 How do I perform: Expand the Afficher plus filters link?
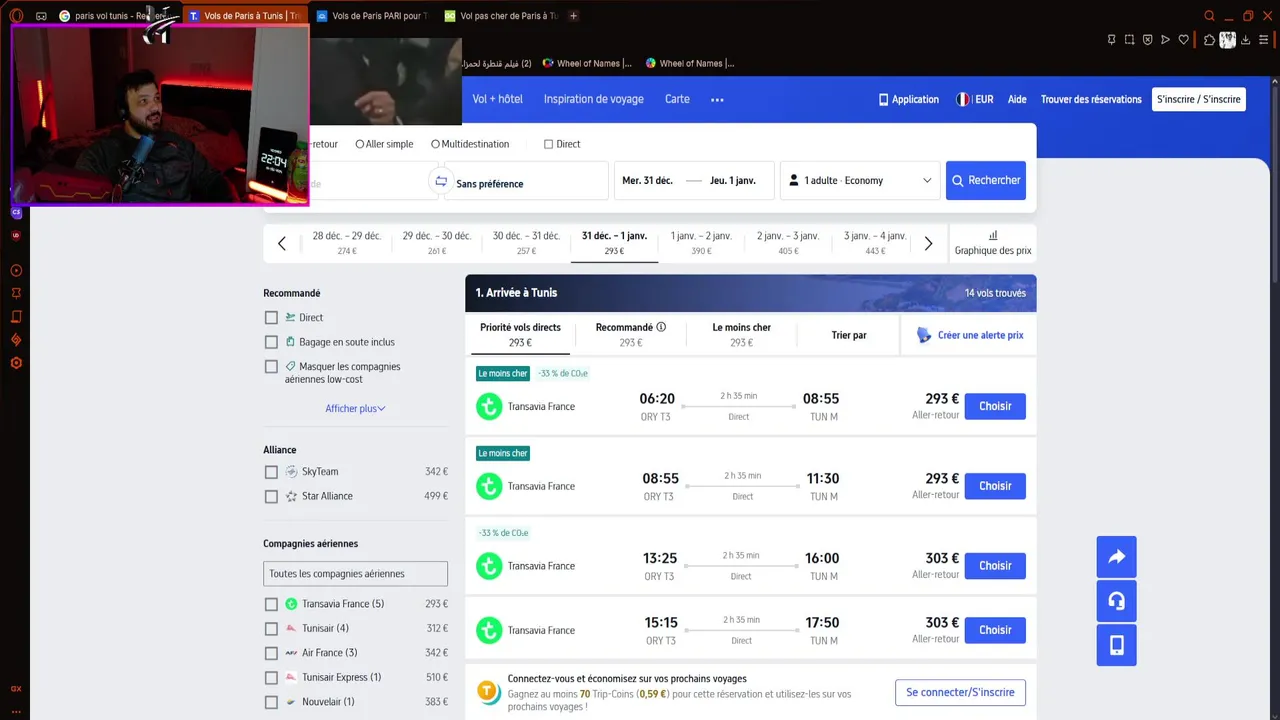click(355, 408)
